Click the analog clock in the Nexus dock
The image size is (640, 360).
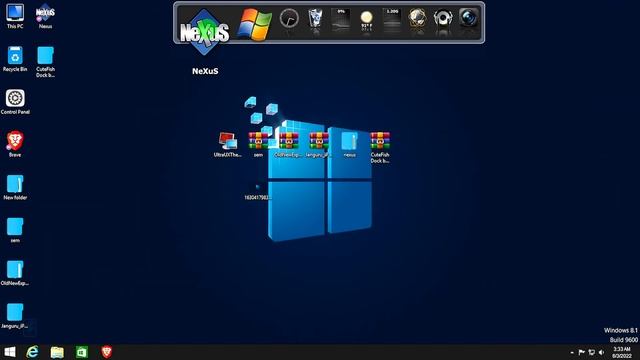pos(289,18)
